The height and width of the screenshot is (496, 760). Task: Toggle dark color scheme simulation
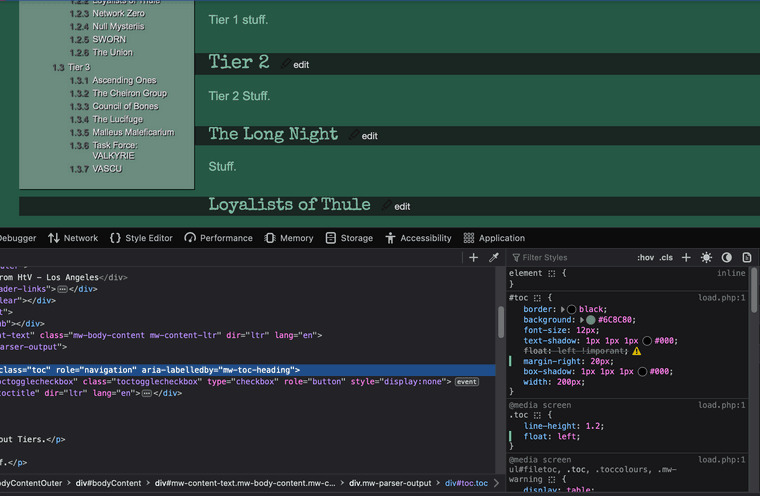click(726, 258)
